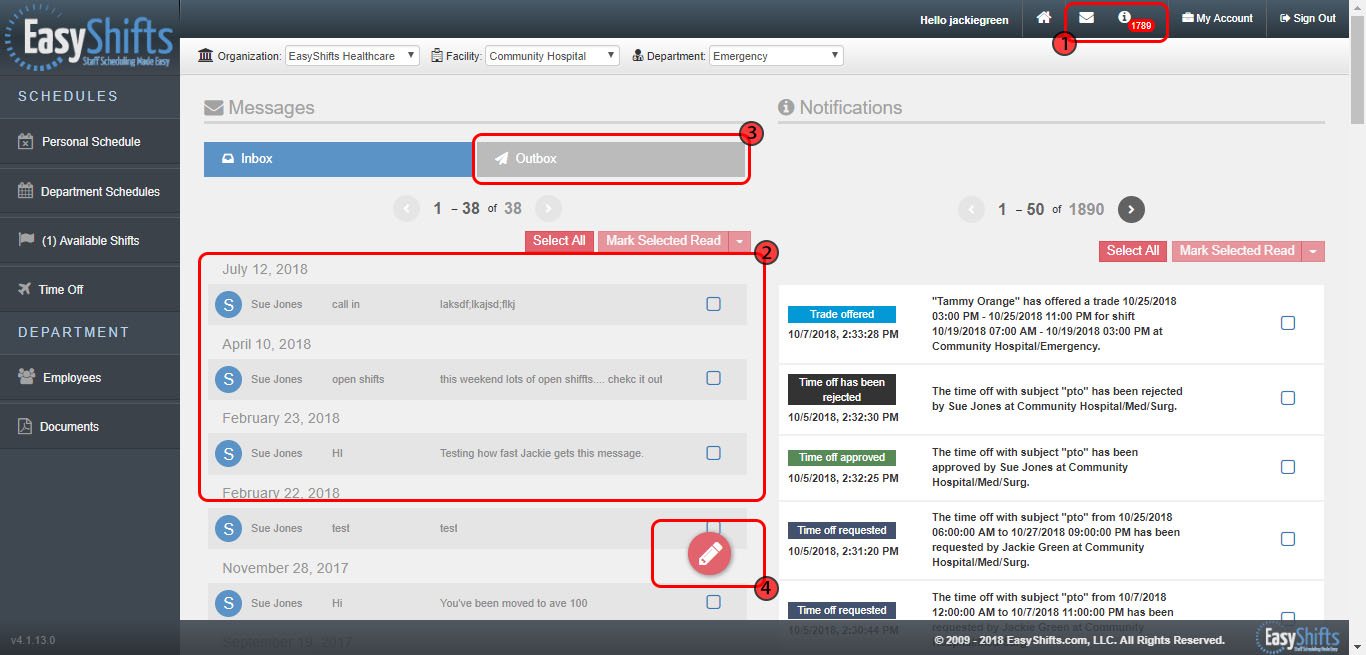
Task: Open Time Off in sidebar
Action: pyautogui.click(x=90, y=289)
